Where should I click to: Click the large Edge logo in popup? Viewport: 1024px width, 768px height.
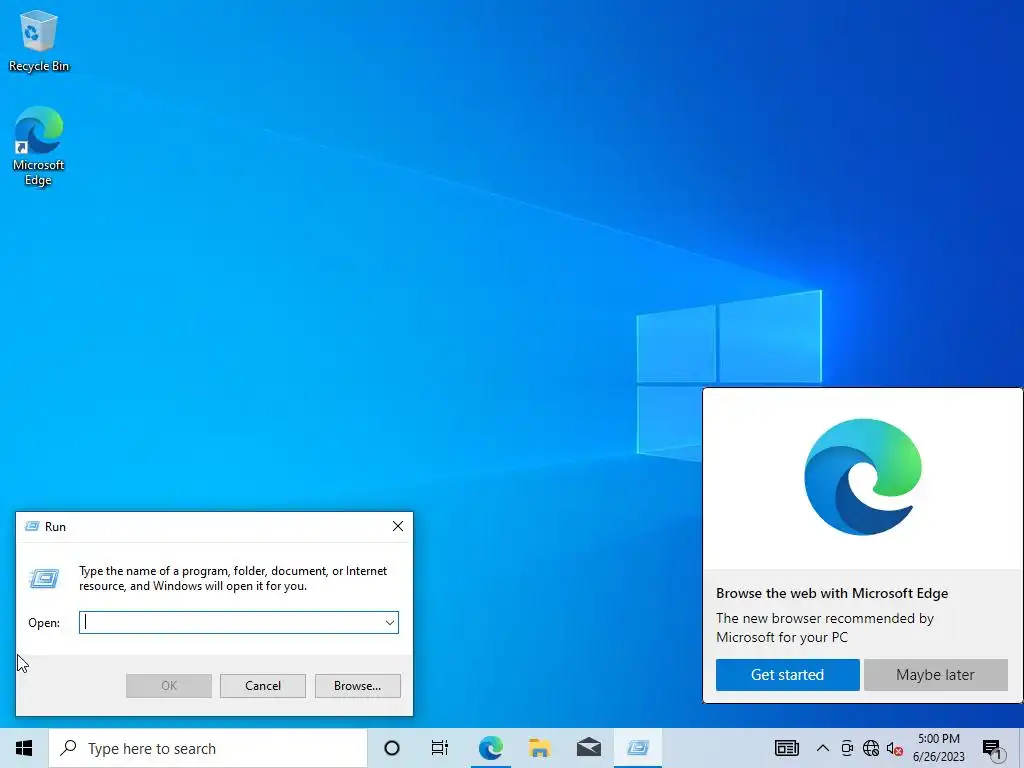pos(863,477)
